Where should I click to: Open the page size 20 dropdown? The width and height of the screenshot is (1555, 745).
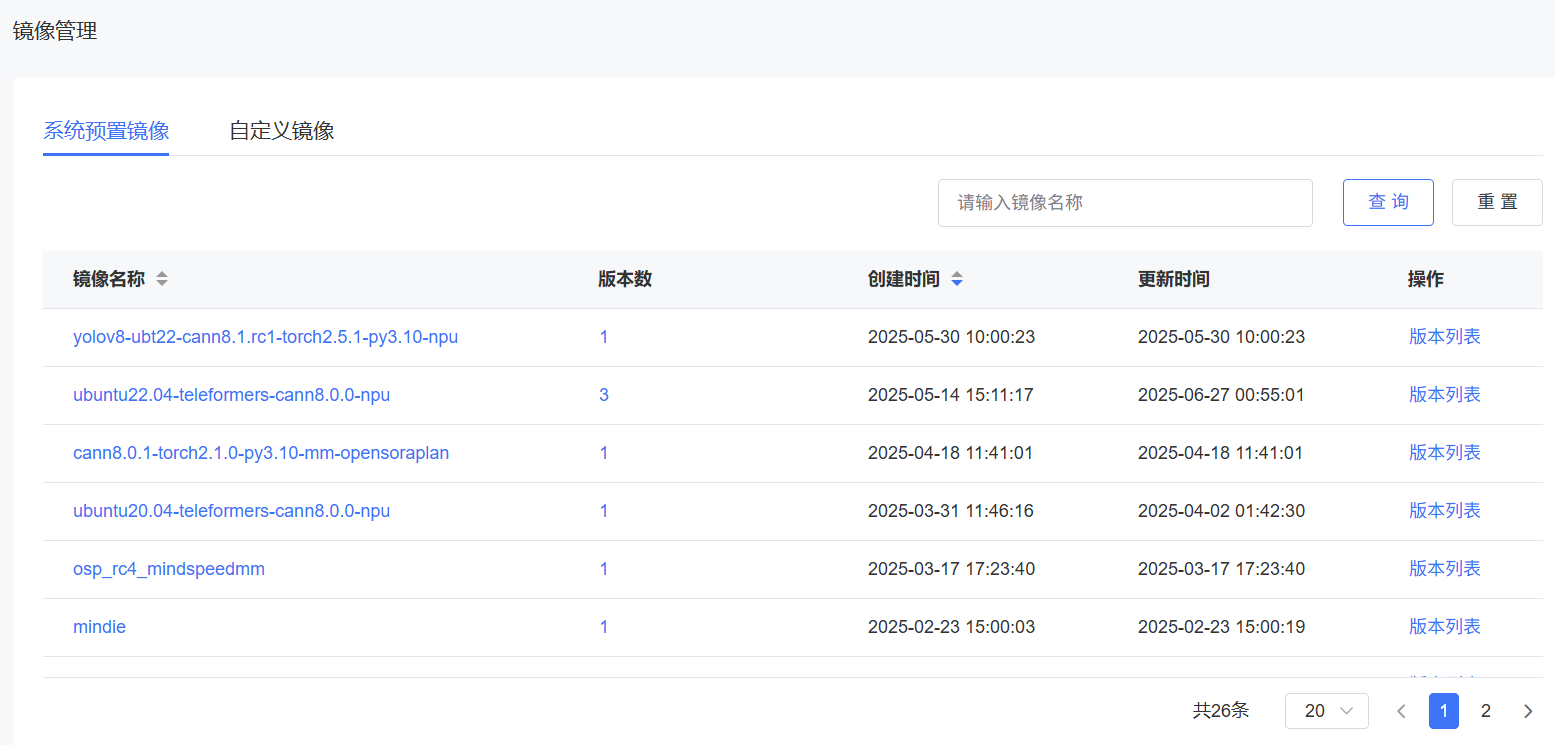[1326, 711]
